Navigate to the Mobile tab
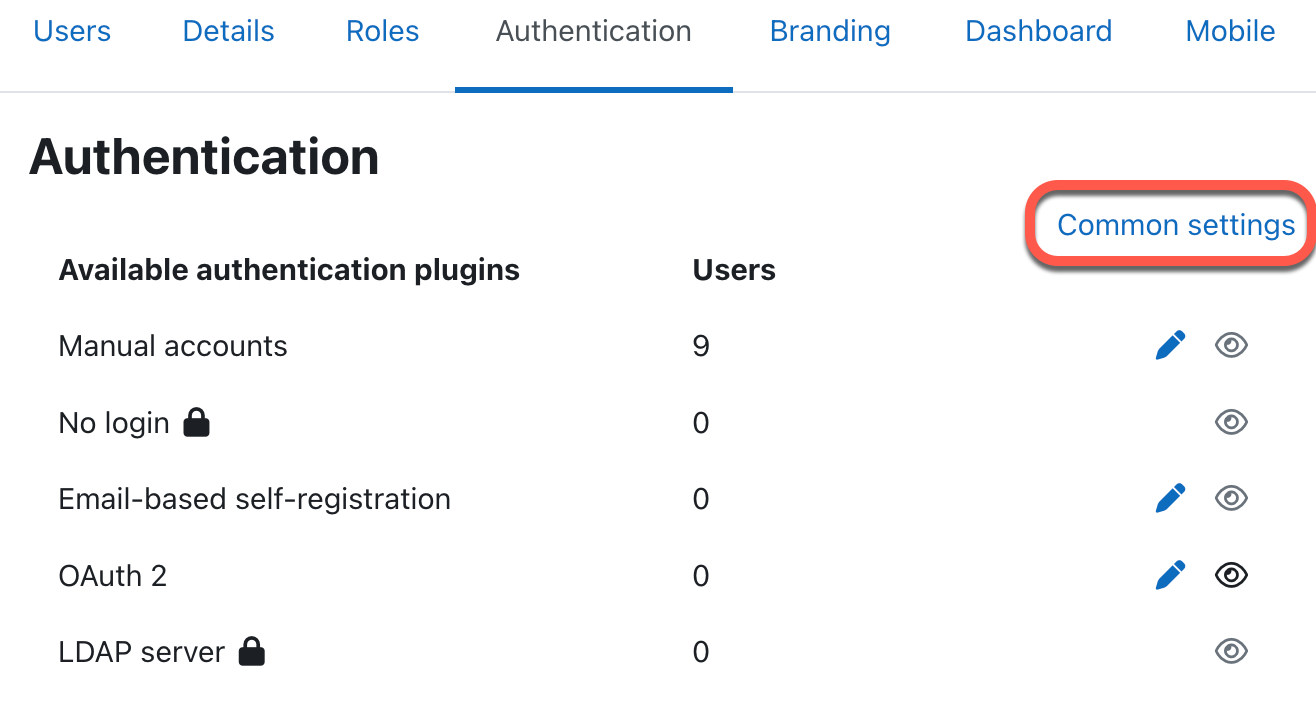Viewport: 1316px width, 702px height. [x=1230, y=32]
